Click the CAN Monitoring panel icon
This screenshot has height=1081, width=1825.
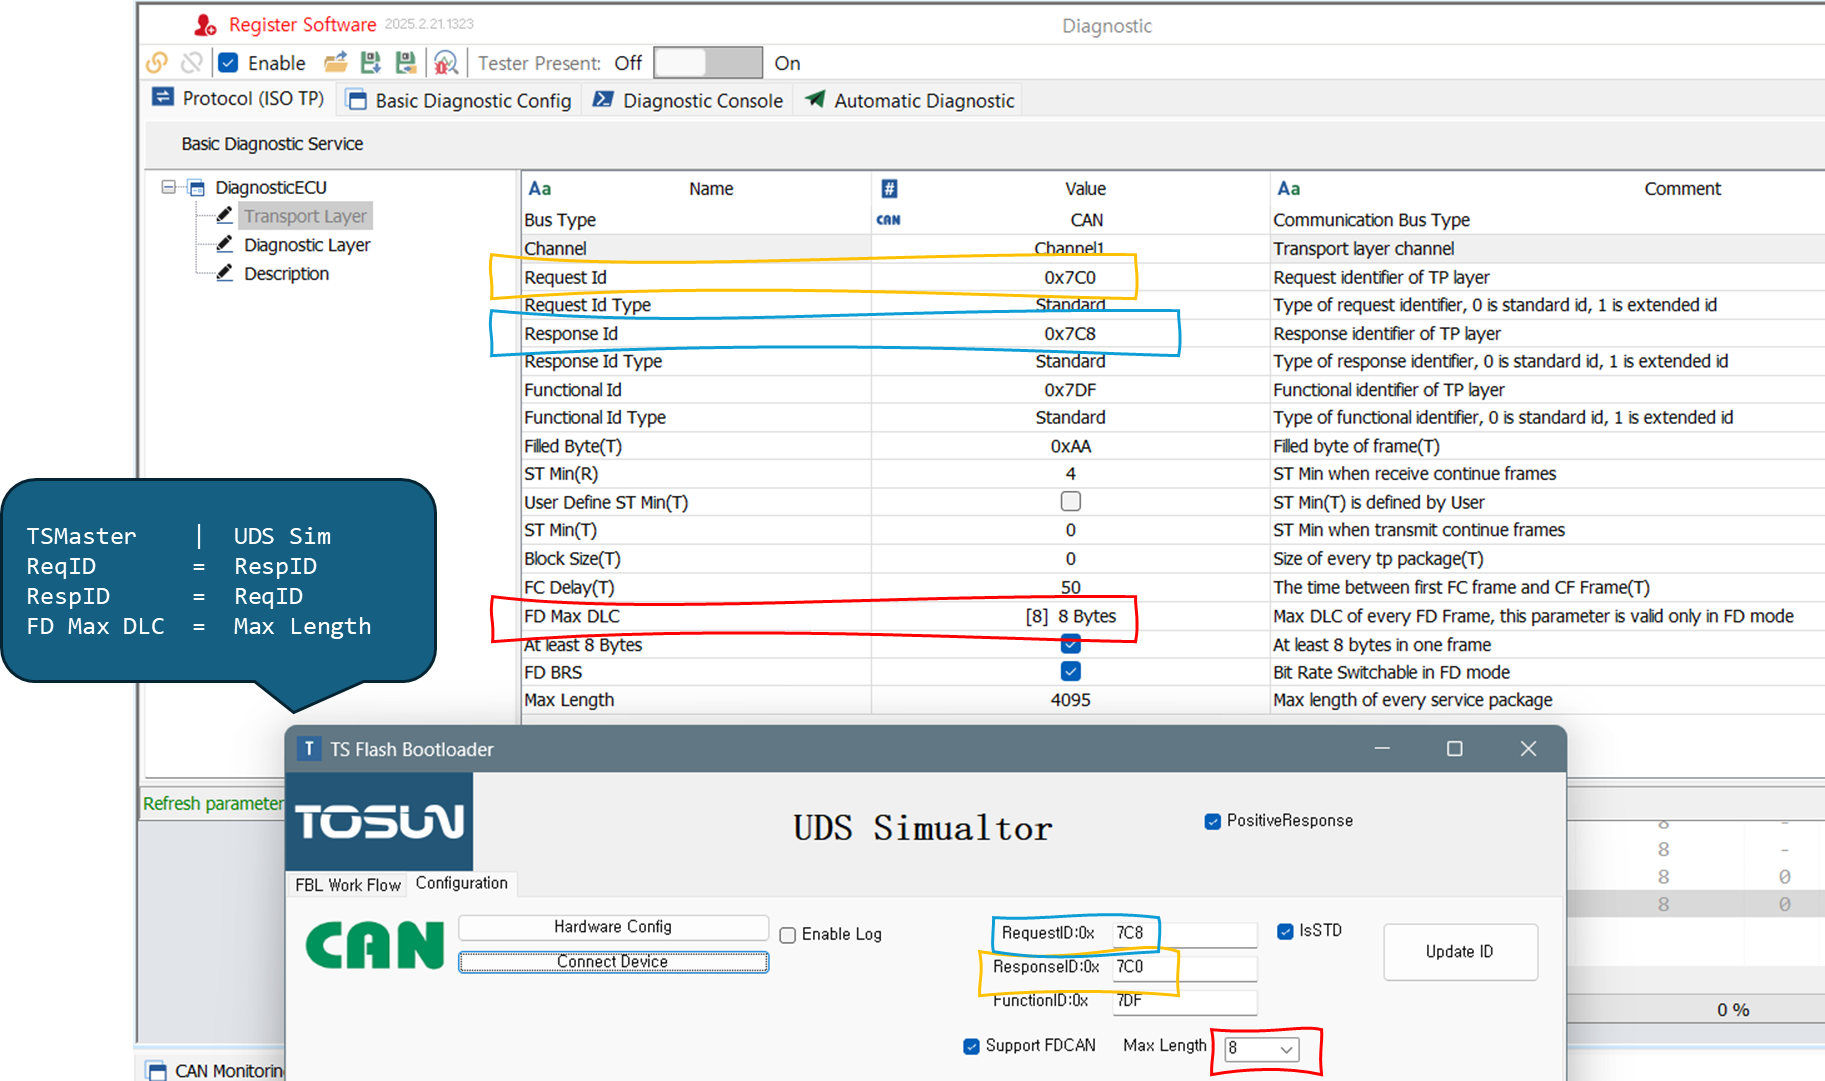coord(157,1070)
